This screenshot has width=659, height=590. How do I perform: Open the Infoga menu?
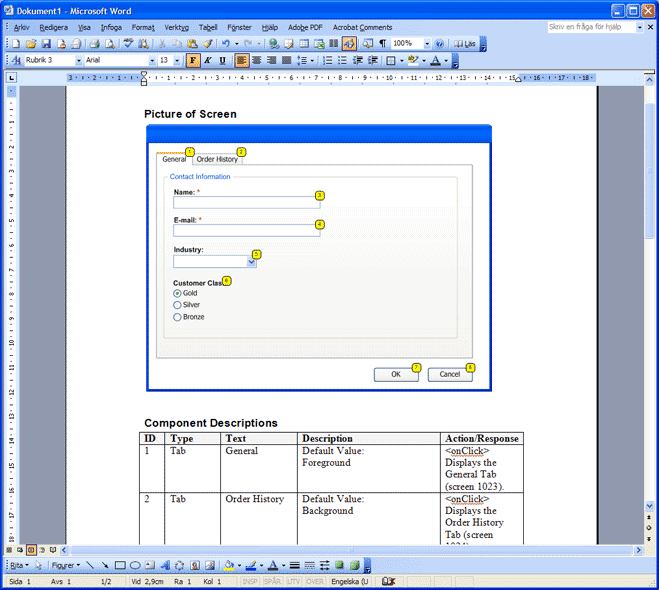(x=111, y=28)
